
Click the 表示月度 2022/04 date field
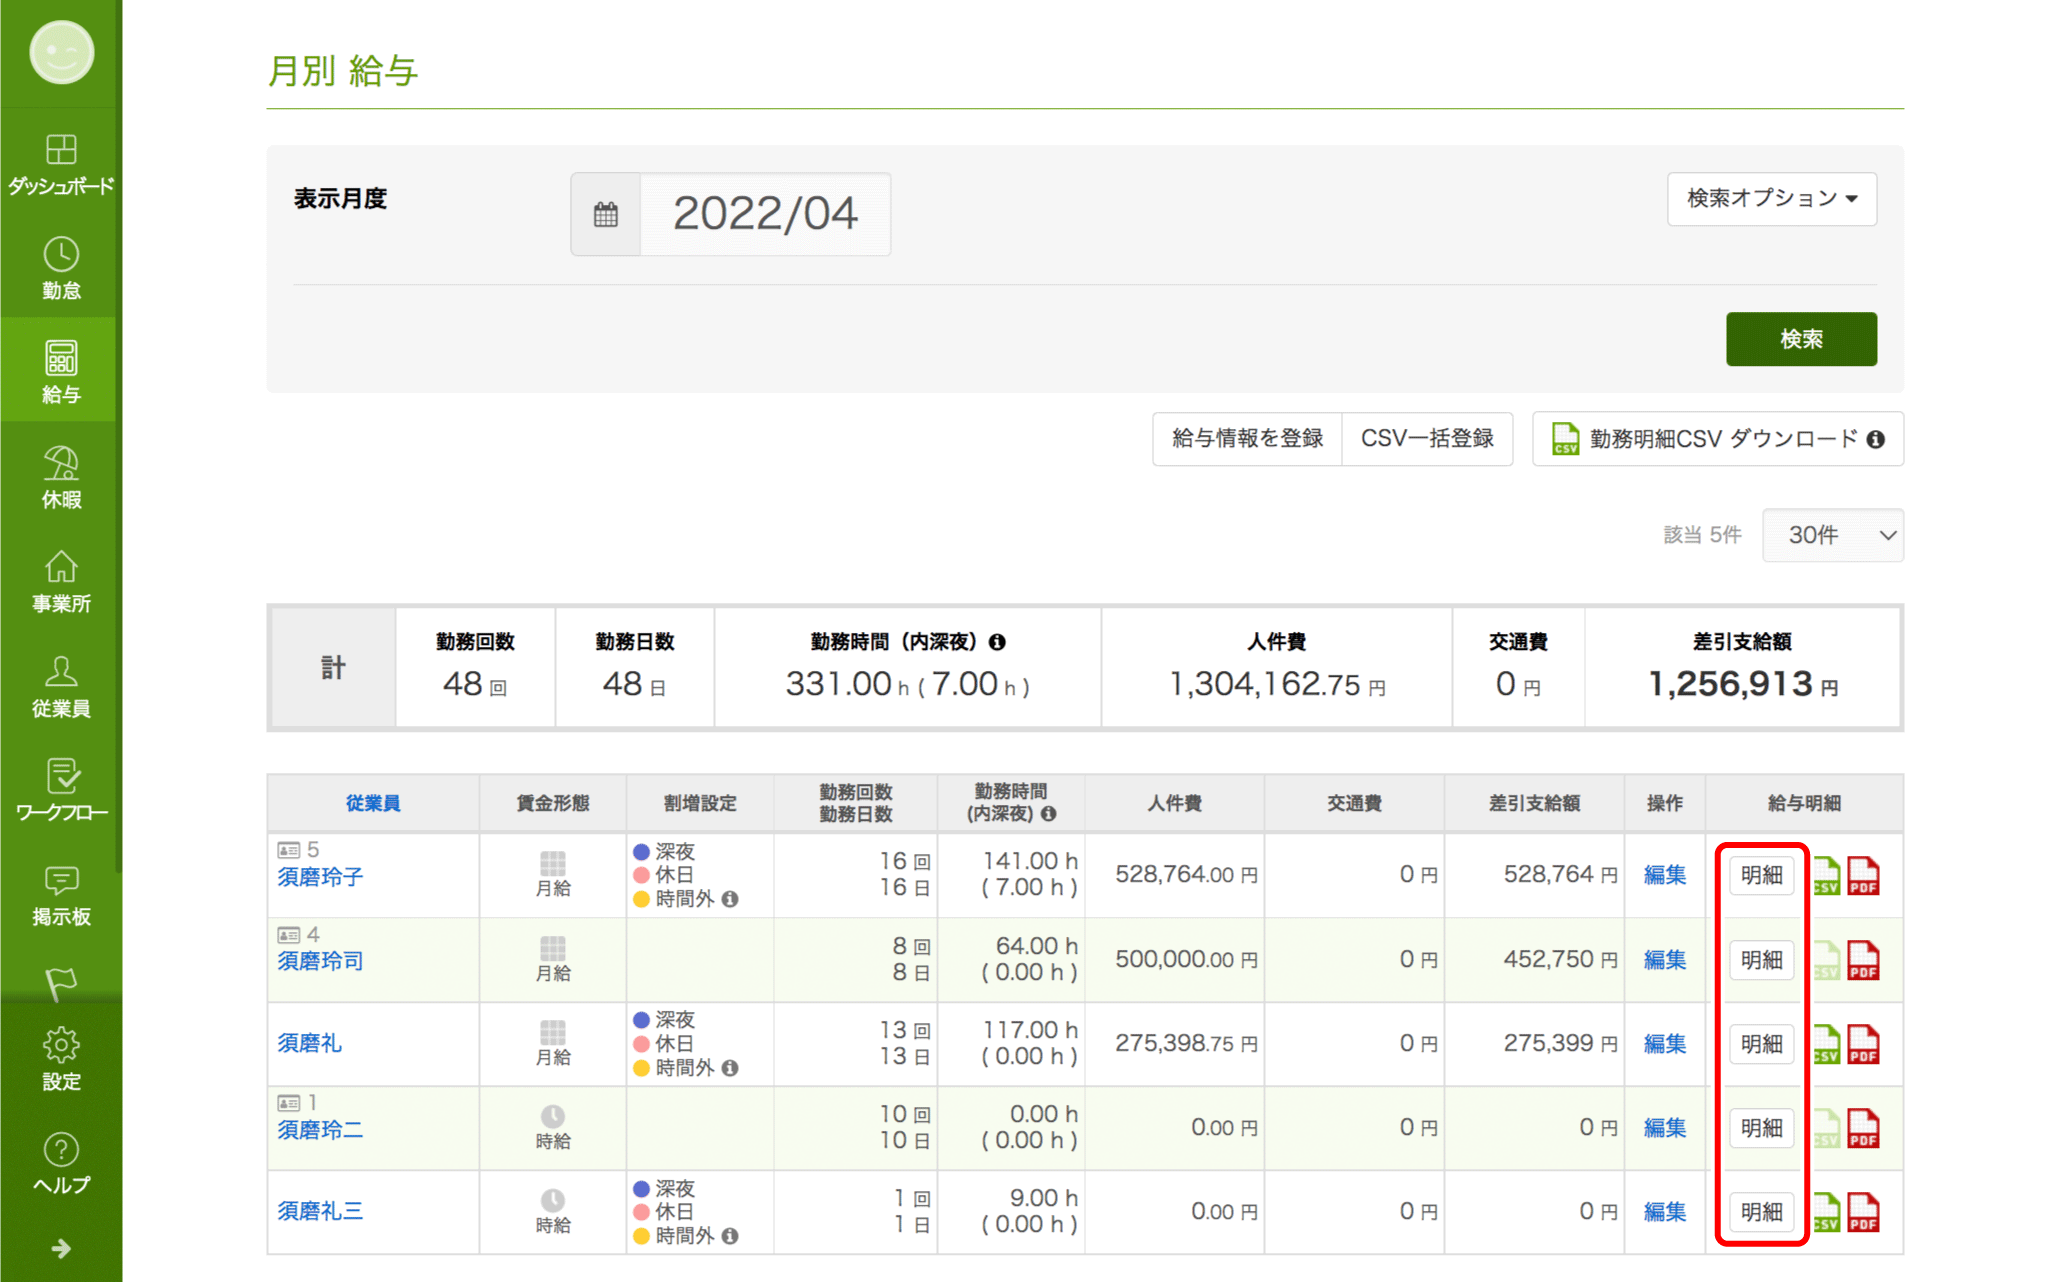[x=765, y=214]
